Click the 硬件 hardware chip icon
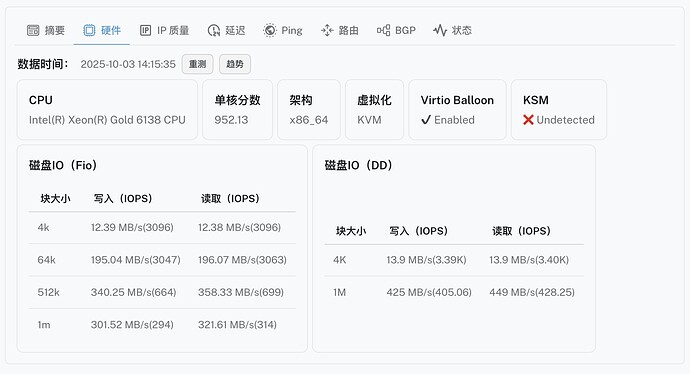Viewport: 690px width, 374px height. [x=89, y=30]
